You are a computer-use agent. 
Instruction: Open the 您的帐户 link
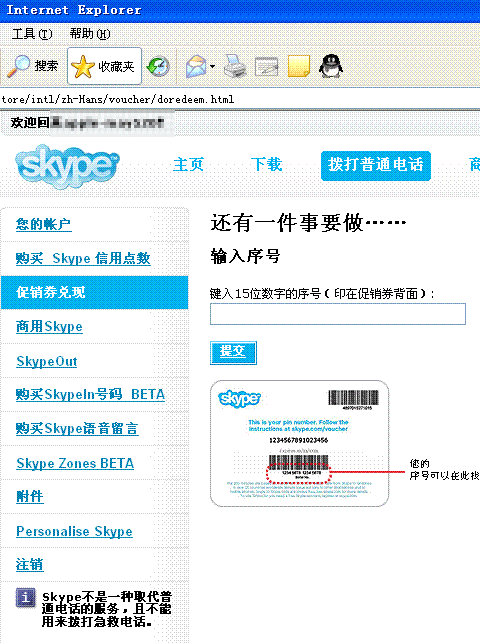click(44, 224)
